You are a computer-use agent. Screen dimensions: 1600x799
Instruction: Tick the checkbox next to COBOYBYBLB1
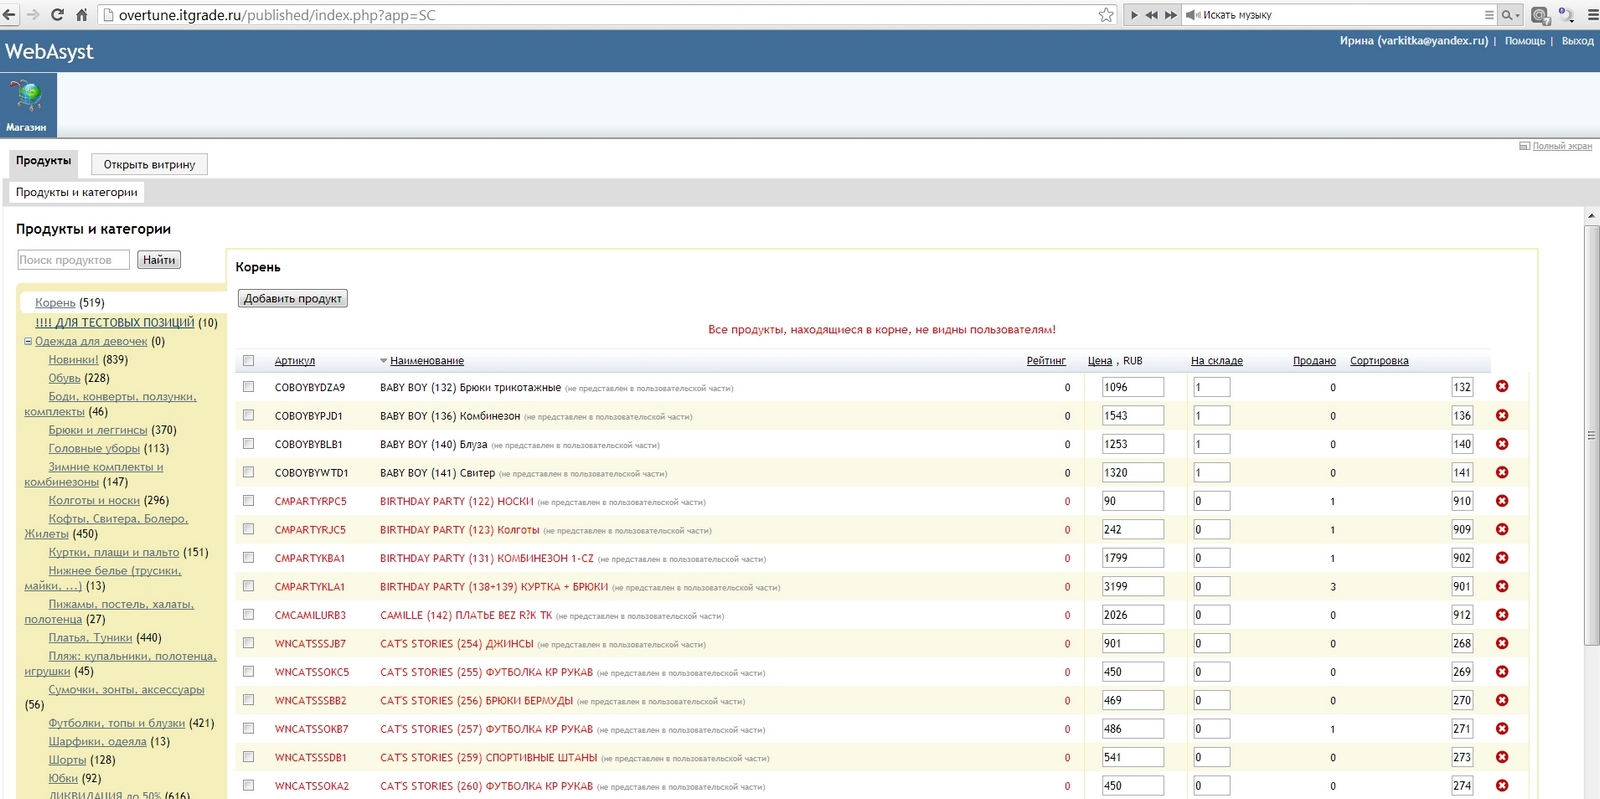pos(248,444)
